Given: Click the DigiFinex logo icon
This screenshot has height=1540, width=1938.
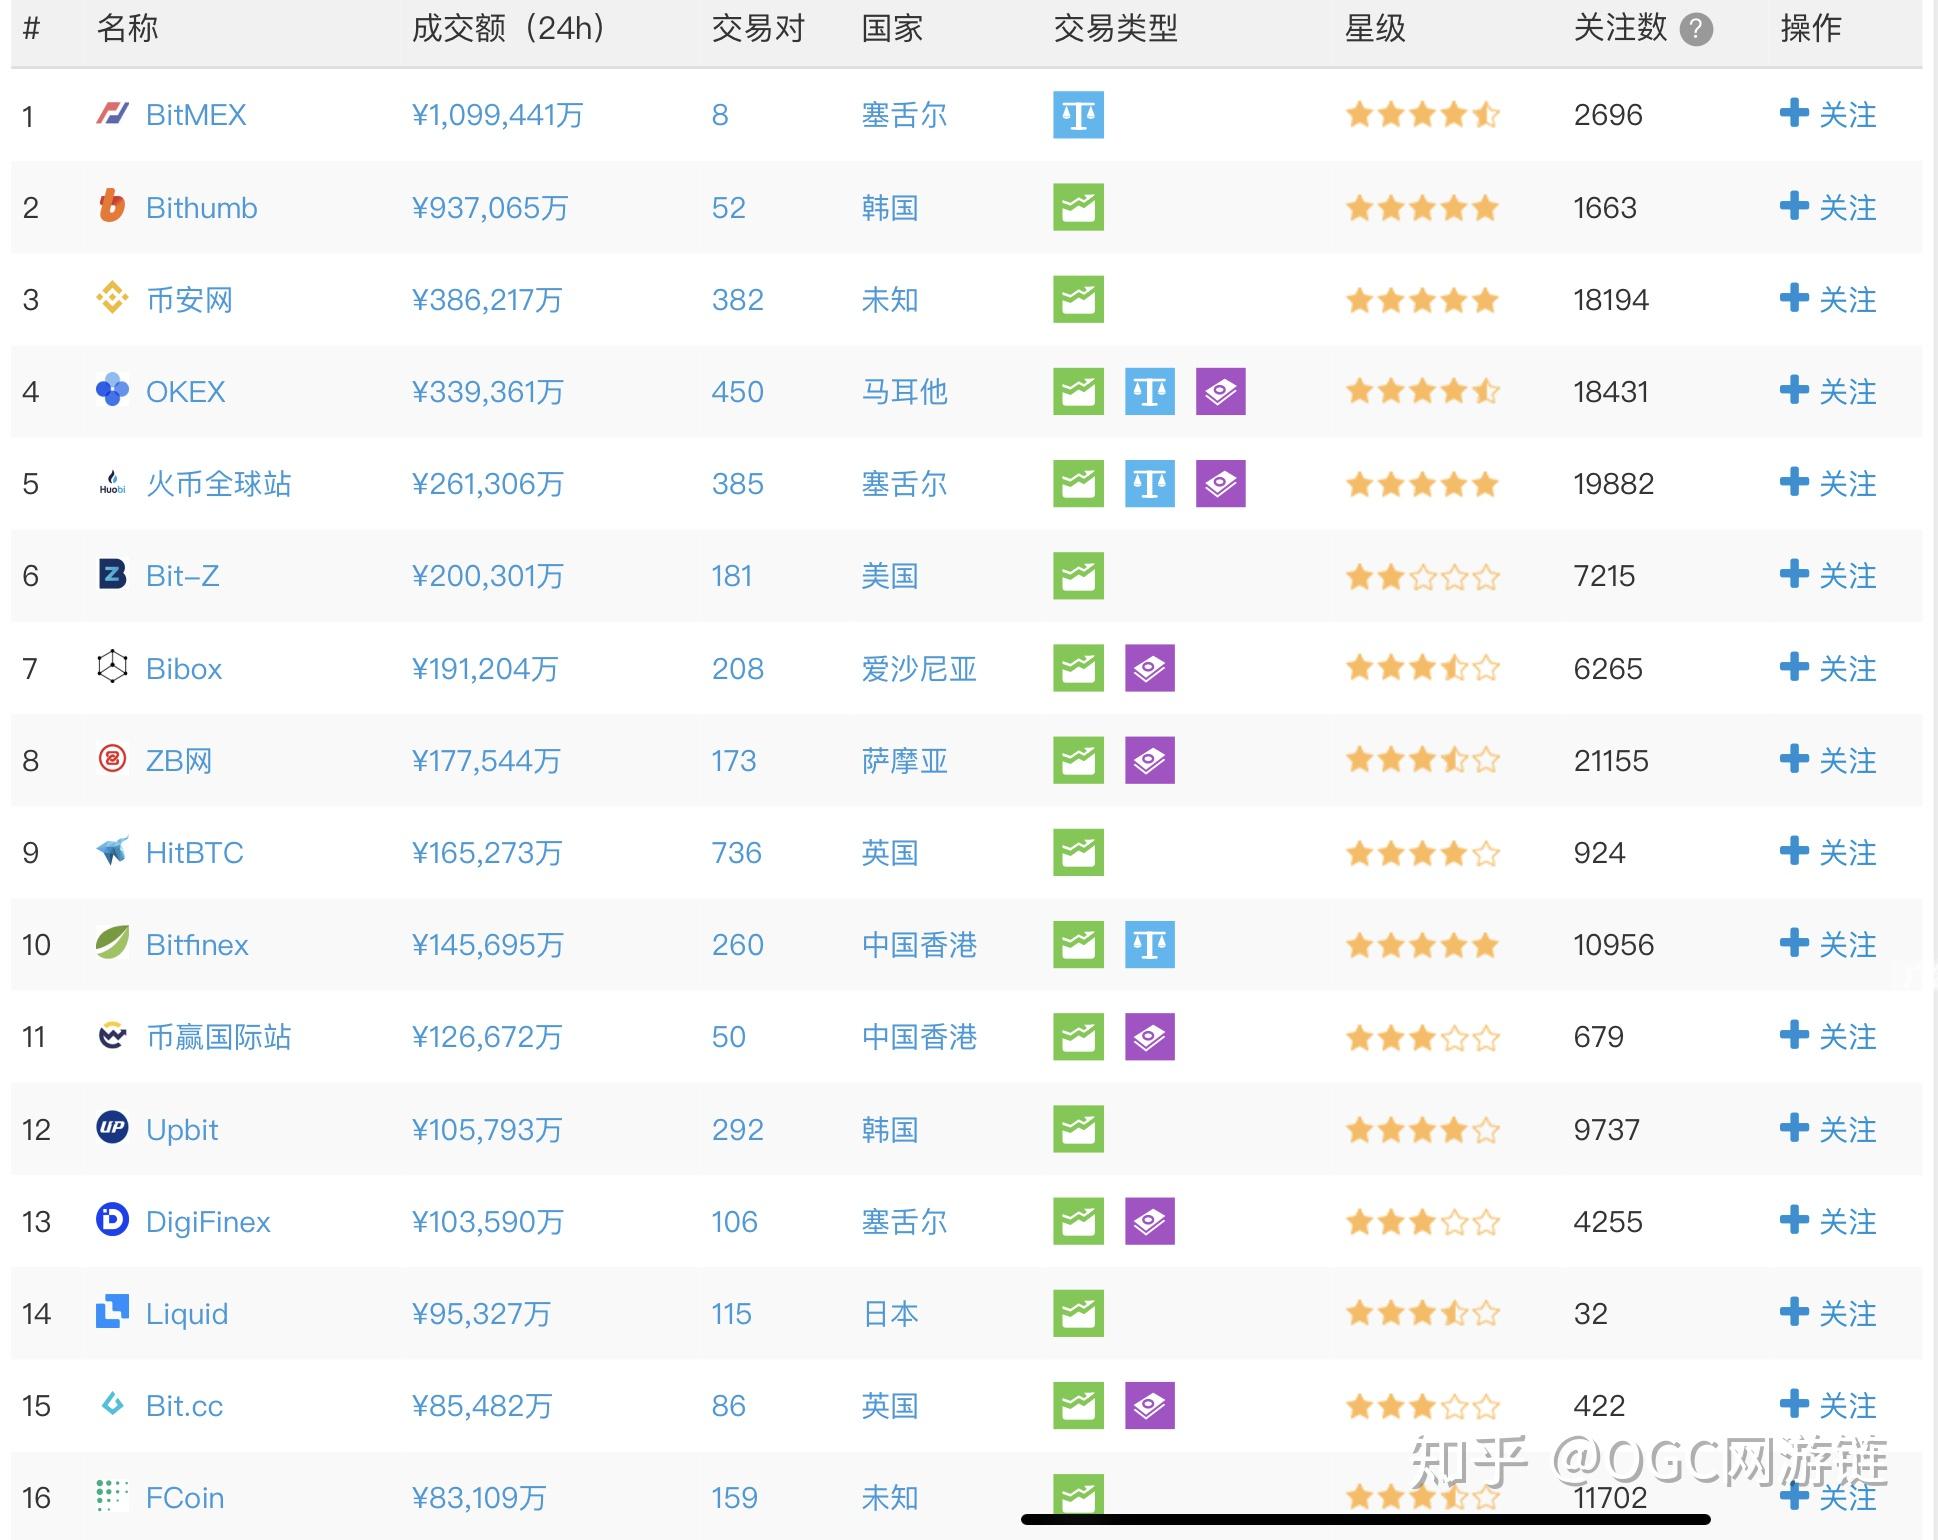Looking at the screenshot, I should pos(112,1220).
